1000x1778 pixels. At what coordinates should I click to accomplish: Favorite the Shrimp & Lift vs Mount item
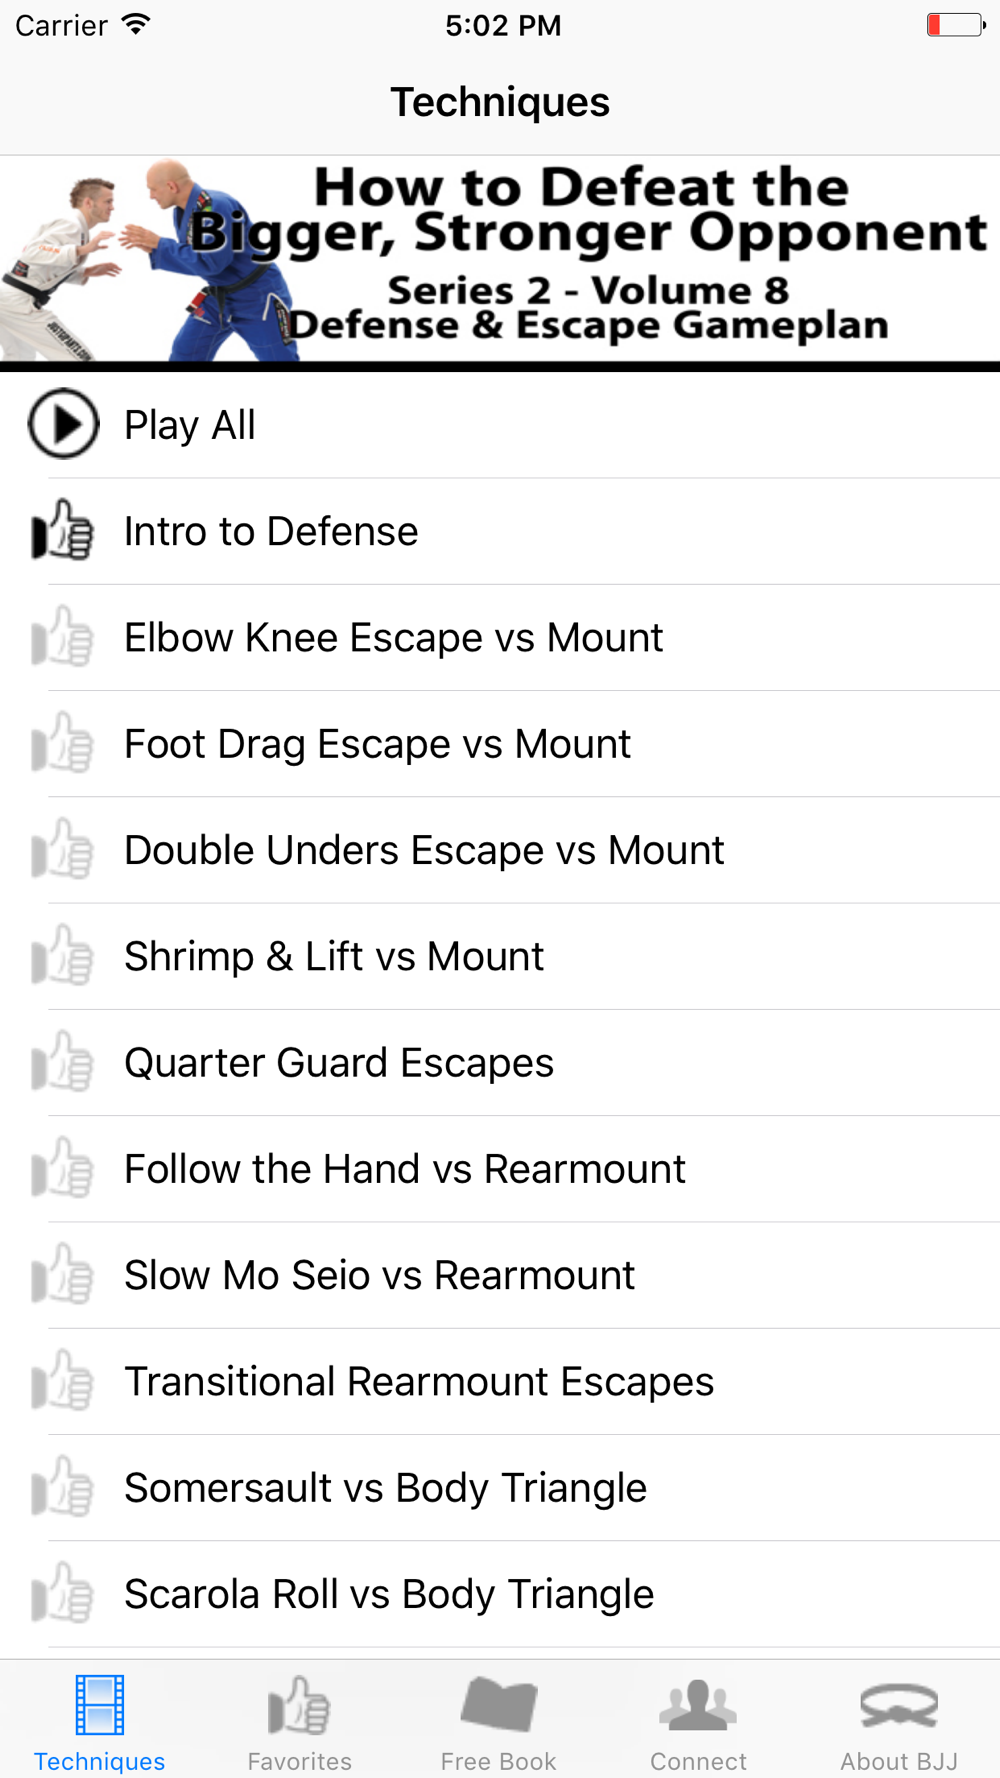(x=62, y=955)
